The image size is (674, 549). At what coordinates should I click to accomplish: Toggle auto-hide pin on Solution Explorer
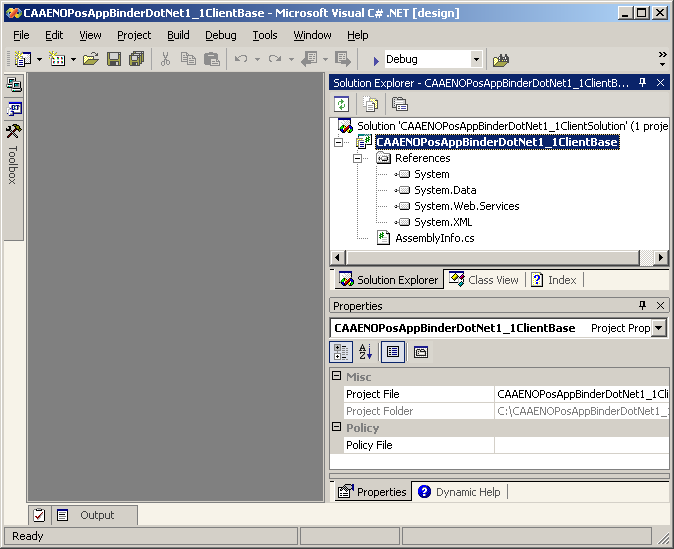tap(642, 83)
